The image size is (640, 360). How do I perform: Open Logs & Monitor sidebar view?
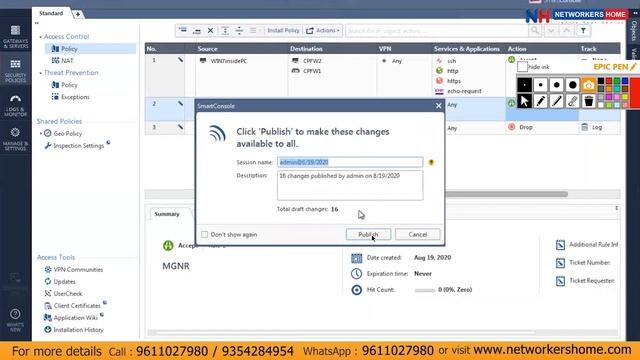[x=16, y=105]
